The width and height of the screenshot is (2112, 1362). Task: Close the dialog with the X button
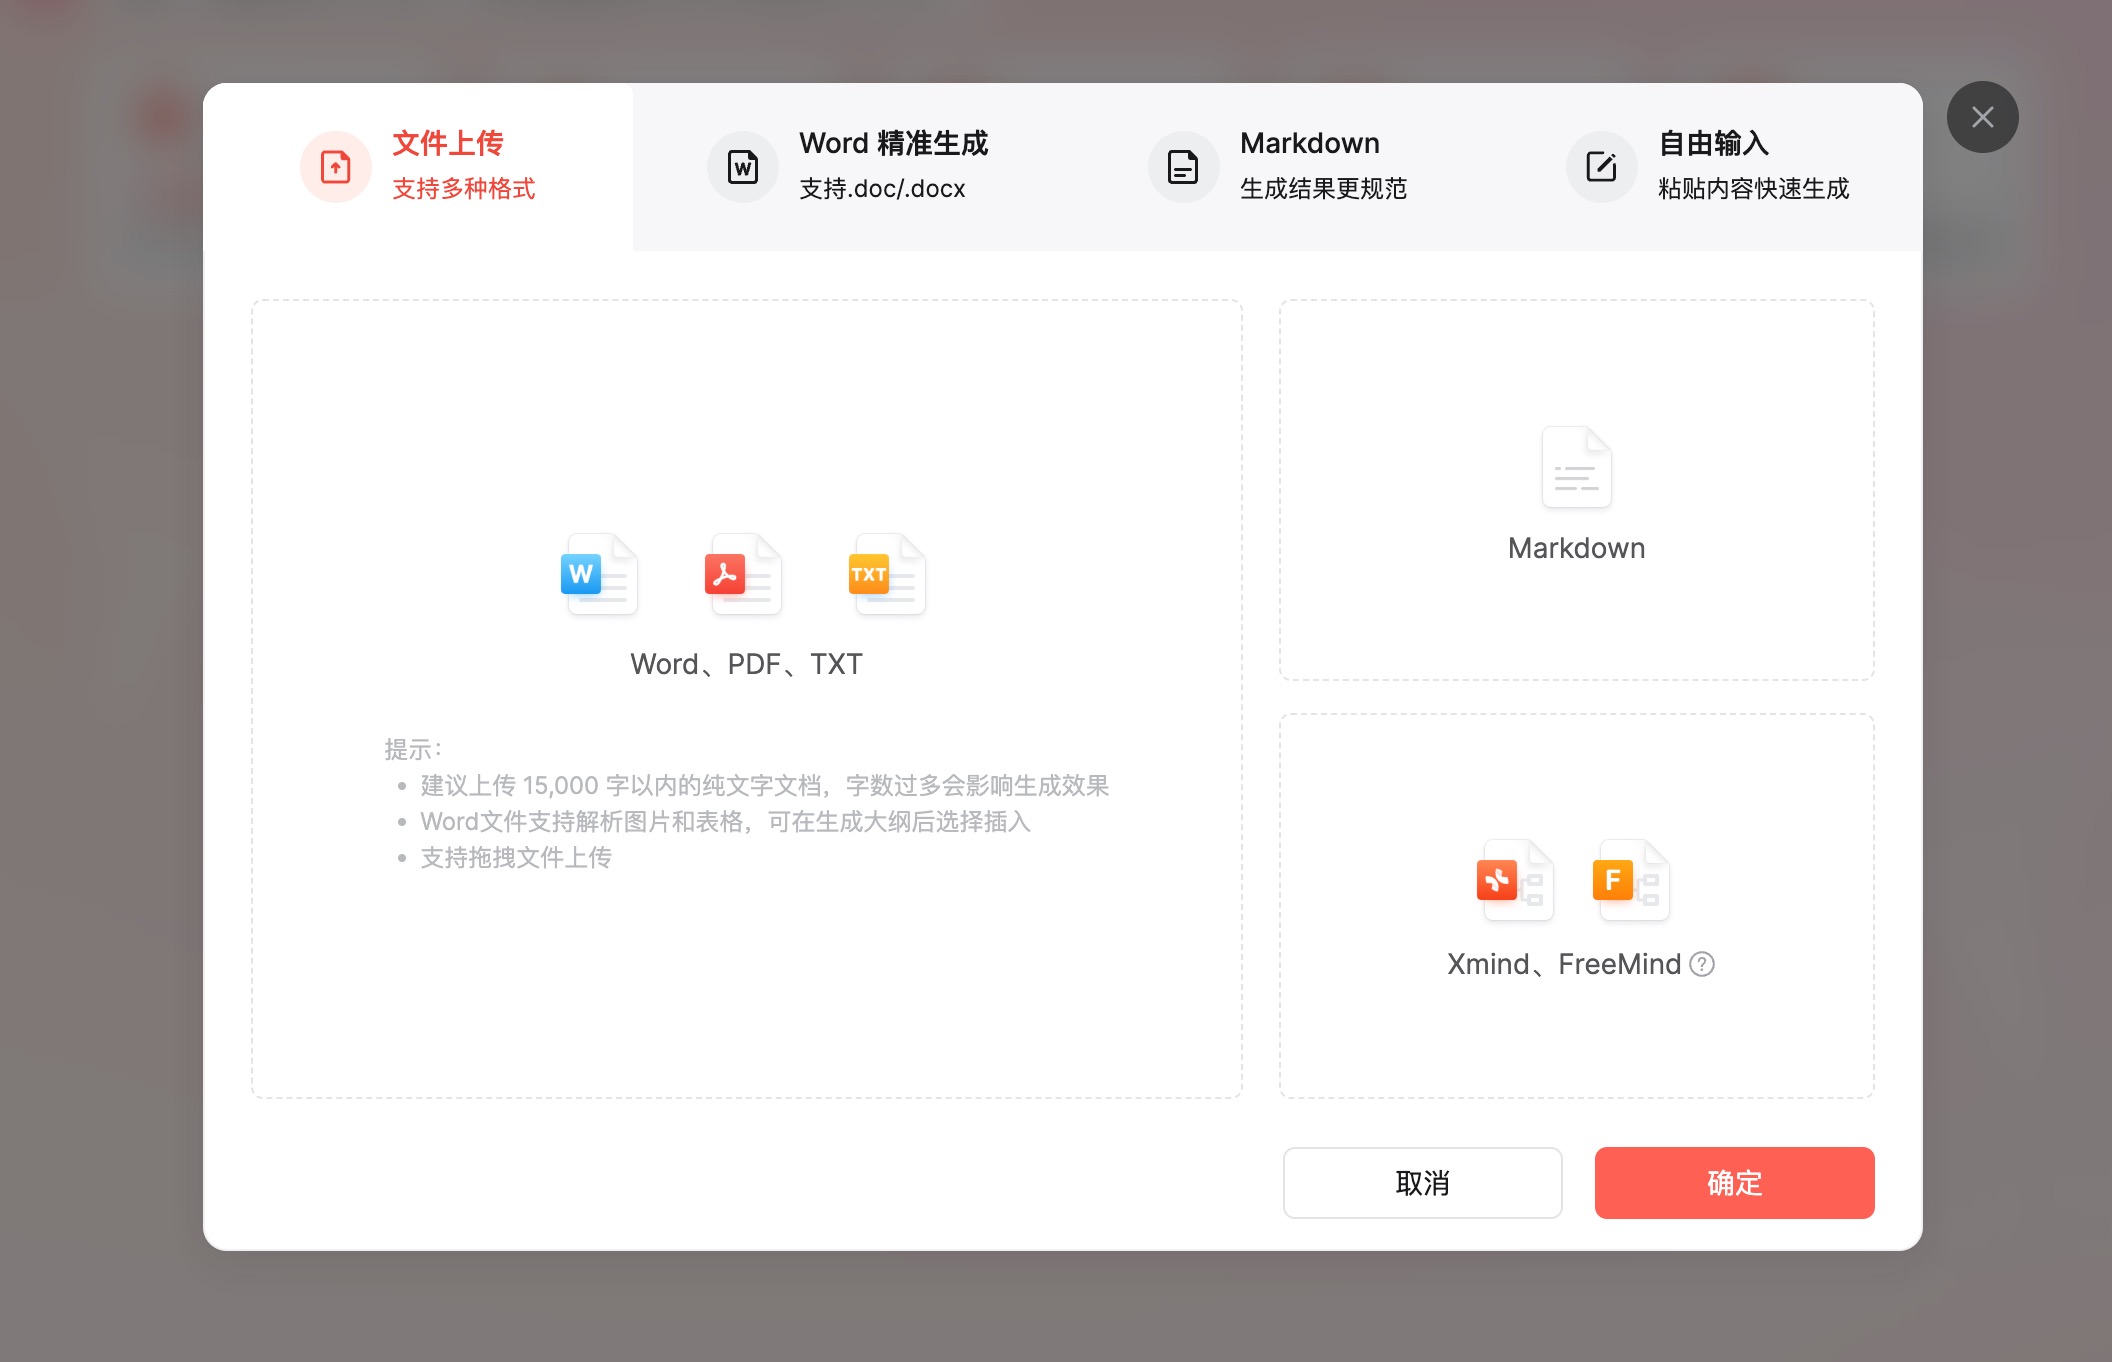point(1983,116)
